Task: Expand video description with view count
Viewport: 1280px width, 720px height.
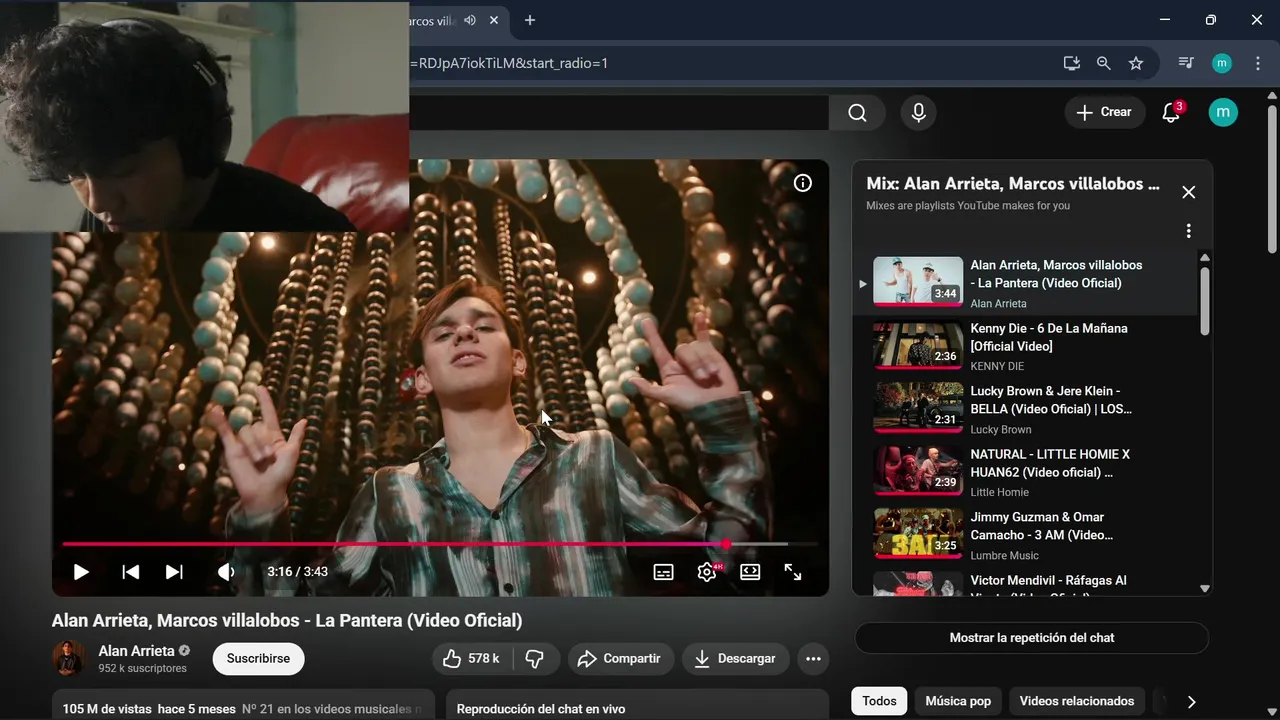Action: (243, 705)
